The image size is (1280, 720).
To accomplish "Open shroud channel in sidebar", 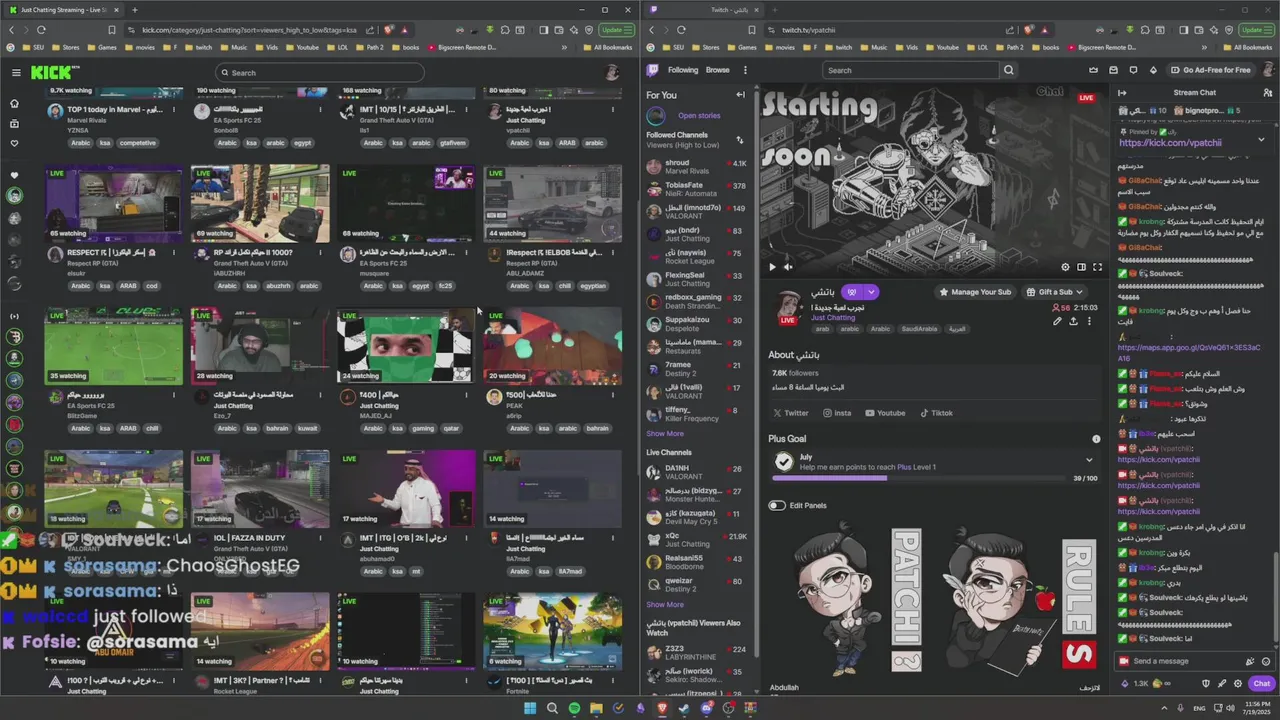I will coord(697,167).
